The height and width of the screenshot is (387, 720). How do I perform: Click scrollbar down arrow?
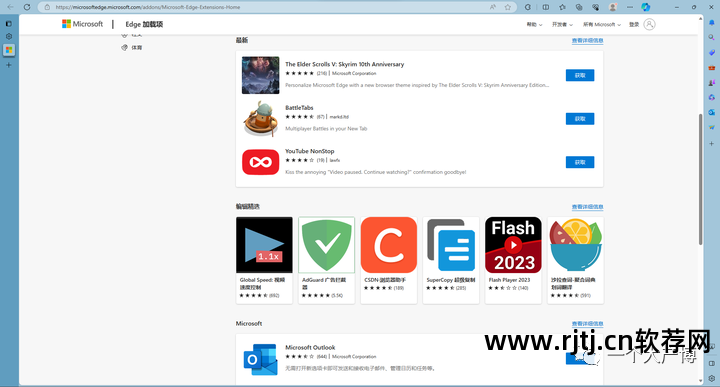point(700,381)
